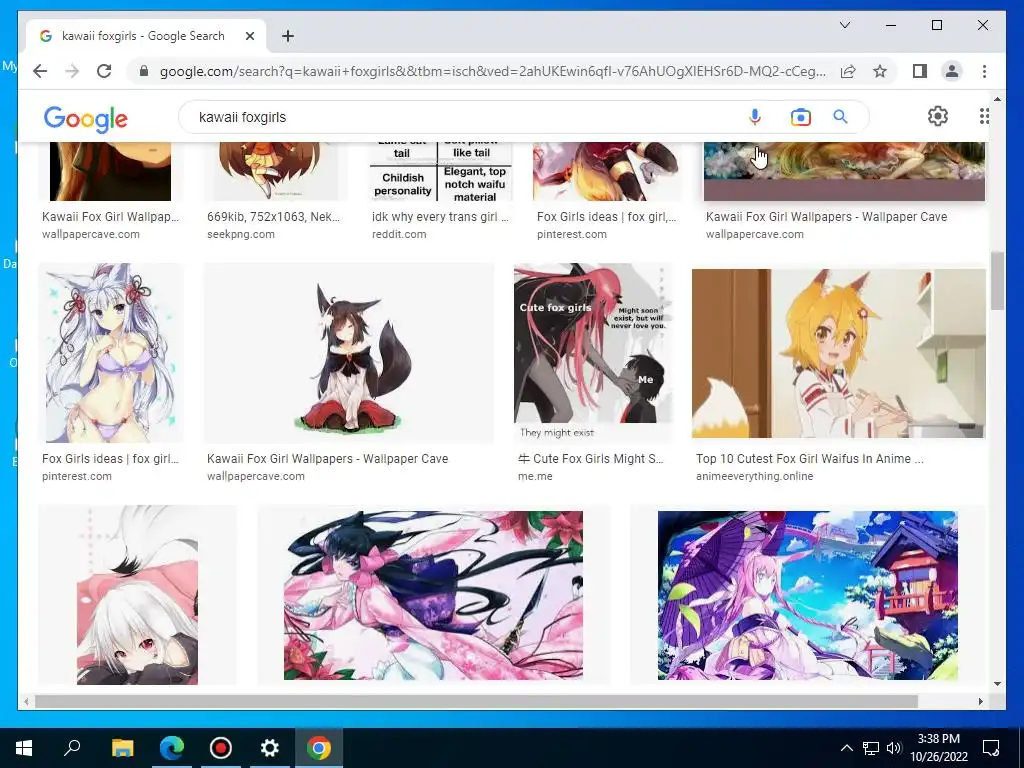This screenshot has height=768, width=1024.
Task: Open Windows Start menu
Action: pyautogui.click(x=24, y=748)
